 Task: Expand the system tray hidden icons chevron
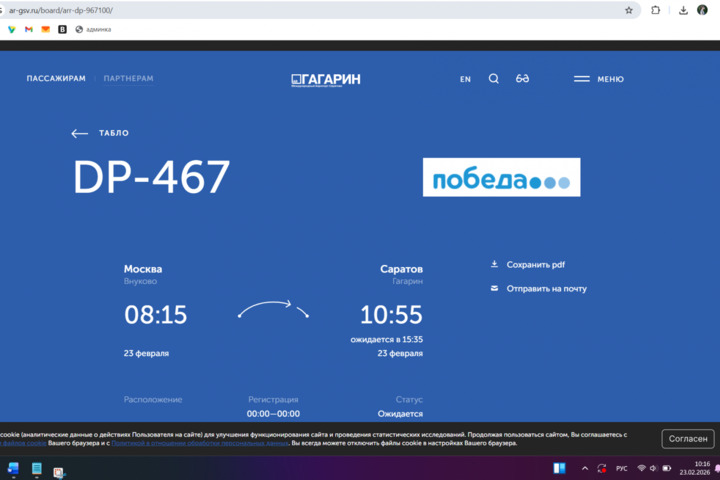click(x=585, y=468)
